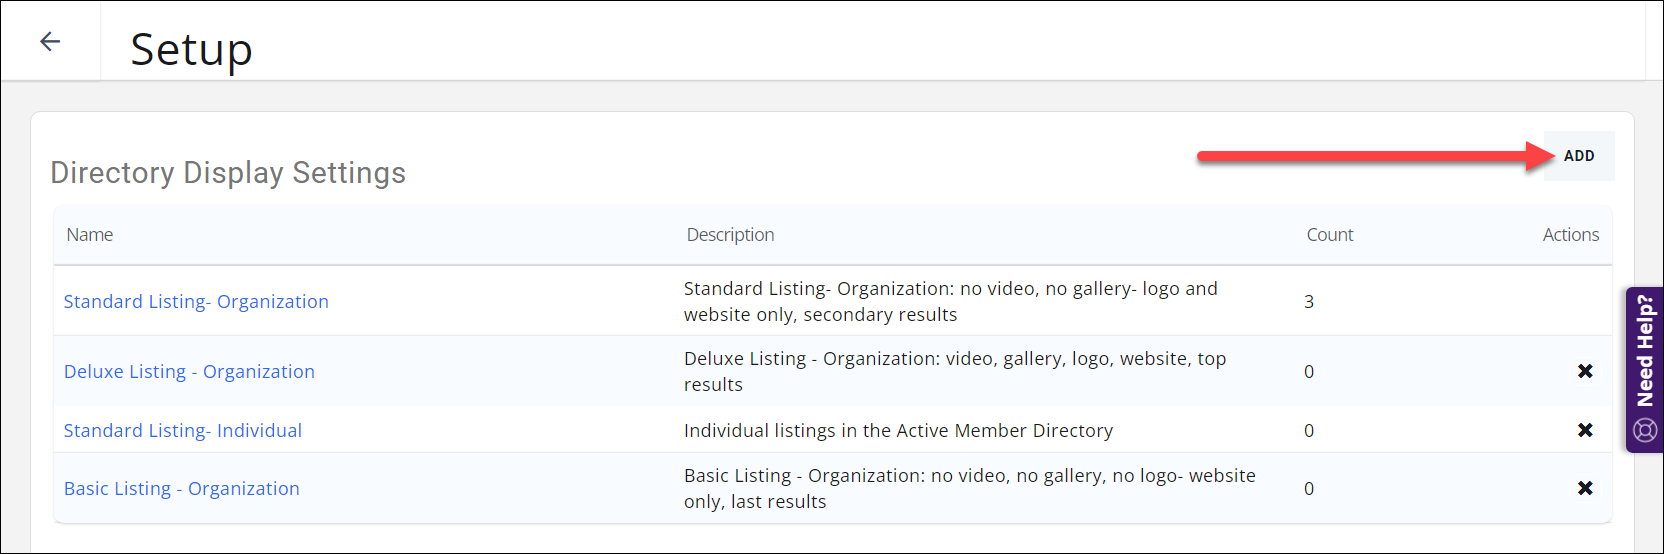Open the Standard Listing- Individual link
Viewport: 1664px width, 554px height.
[x=183, y=431]
